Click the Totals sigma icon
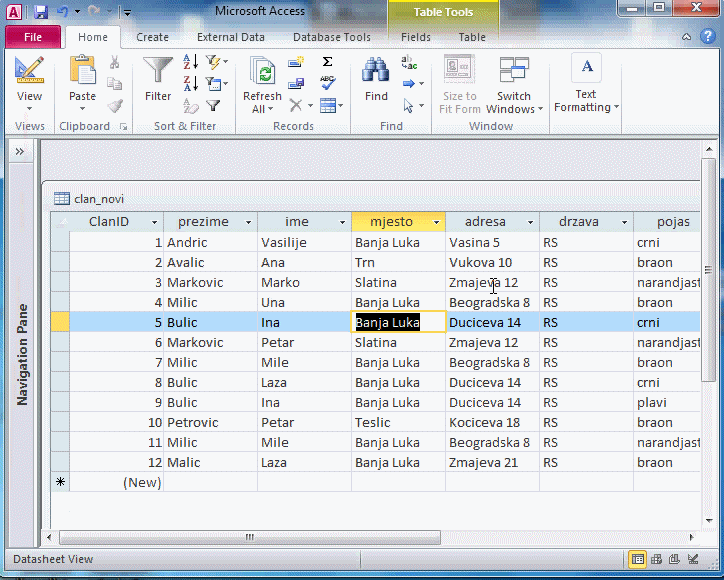The width and height of the screenshot is (724, 580). [x=327, y=62]
